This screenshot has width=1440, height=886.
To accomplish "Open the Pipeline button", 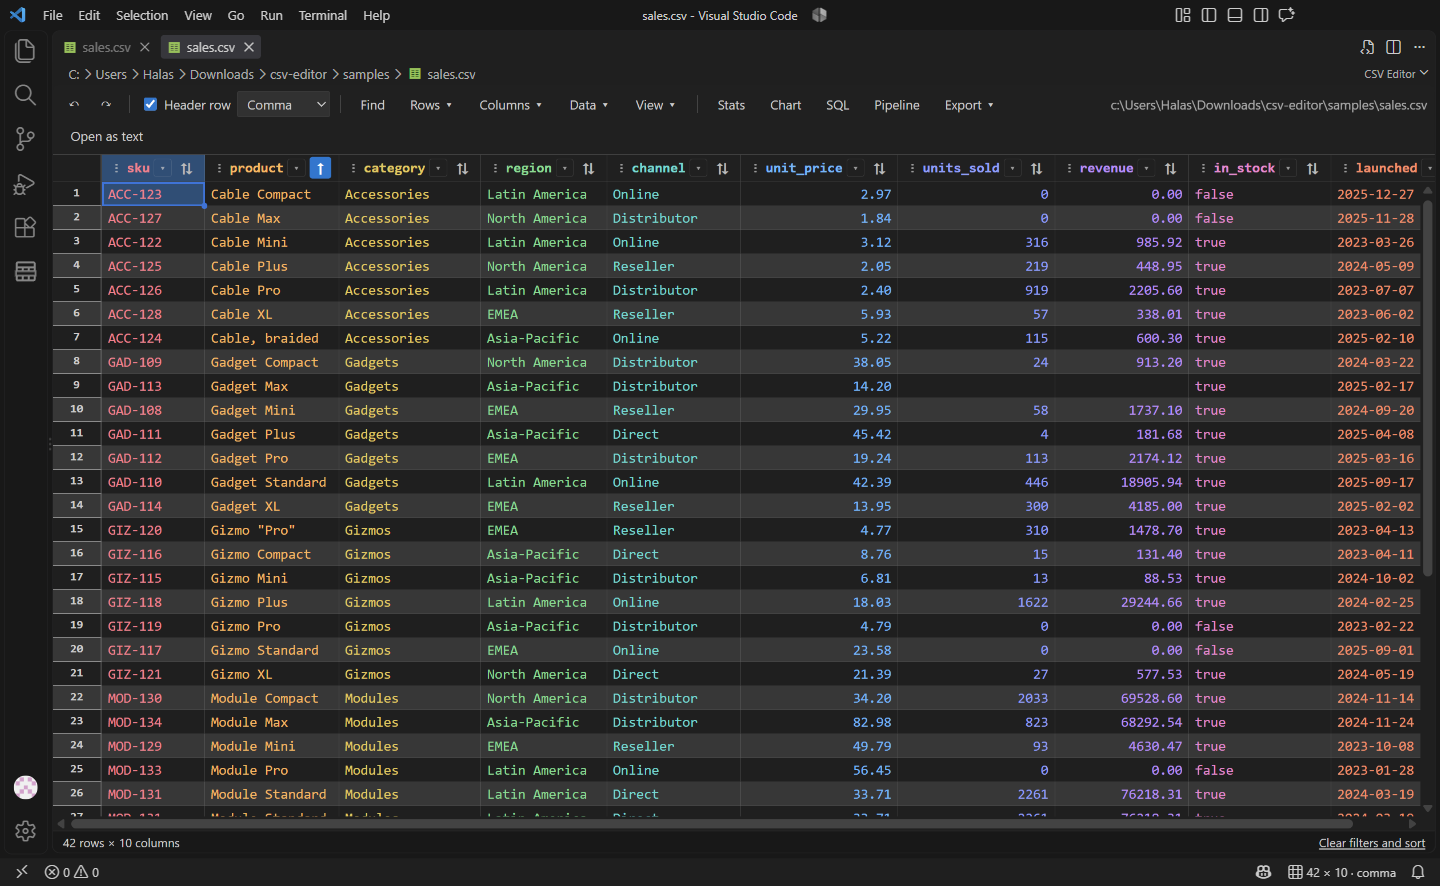I will [x=897, y=105].
